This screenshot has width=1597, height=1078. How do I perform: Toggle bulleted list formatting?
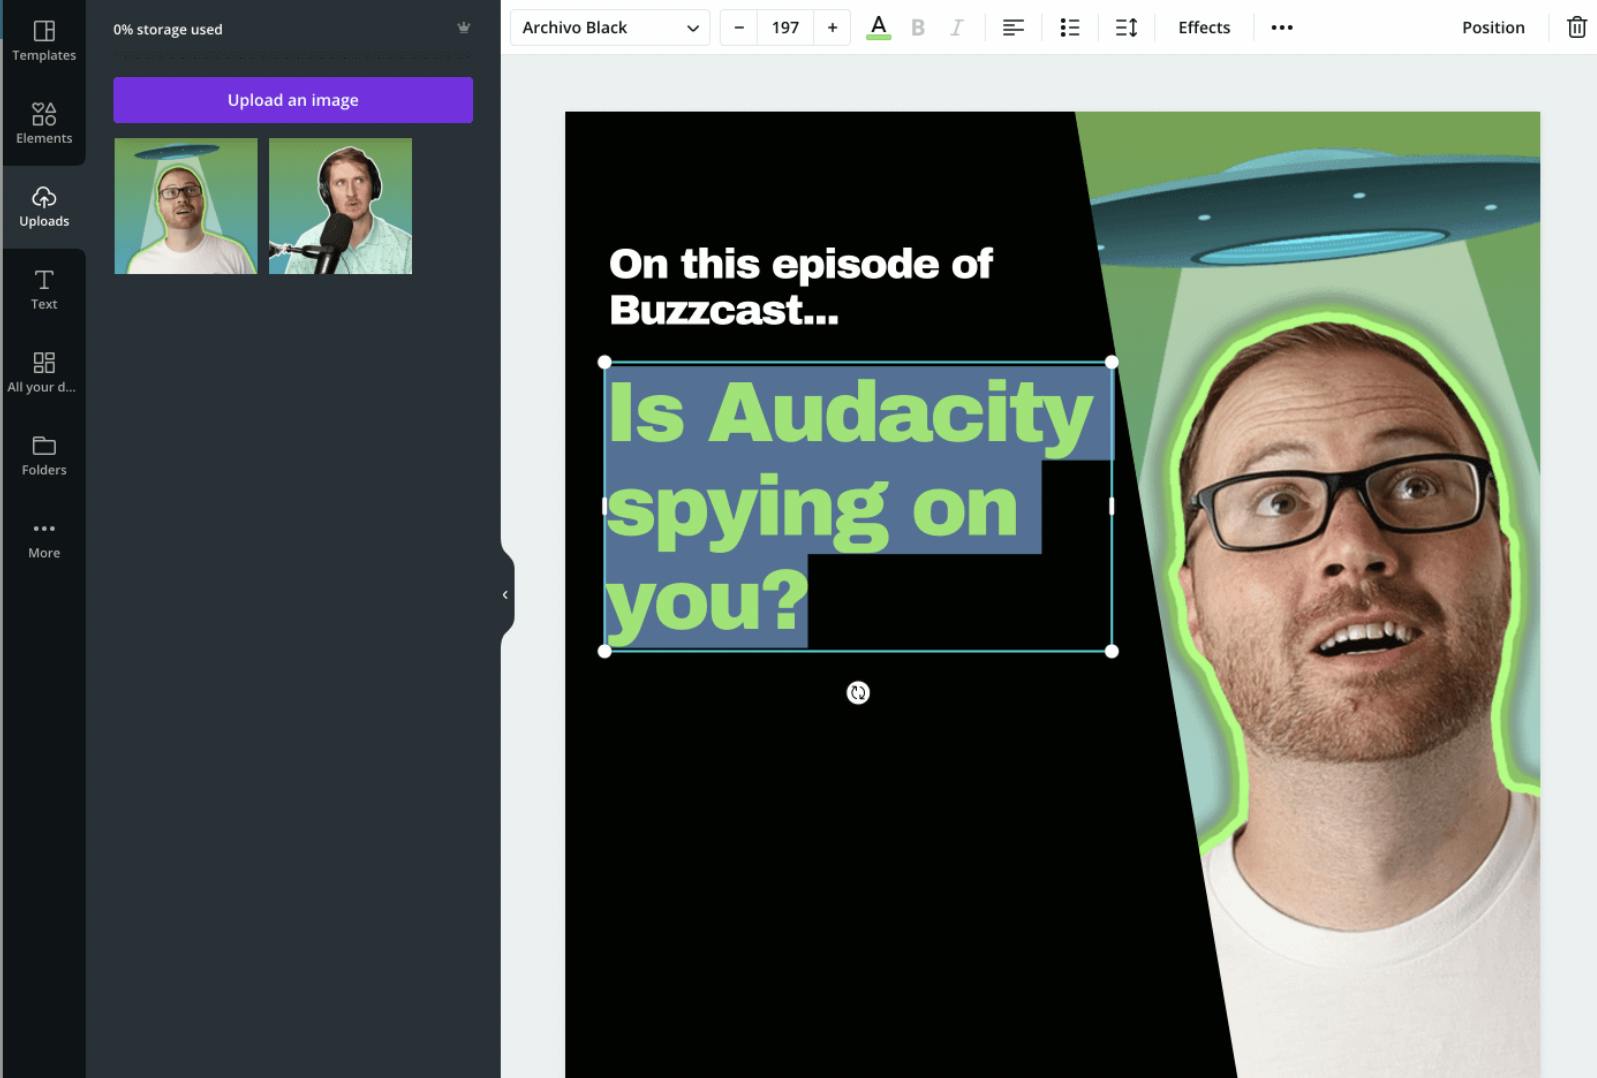pos(1069,28)
